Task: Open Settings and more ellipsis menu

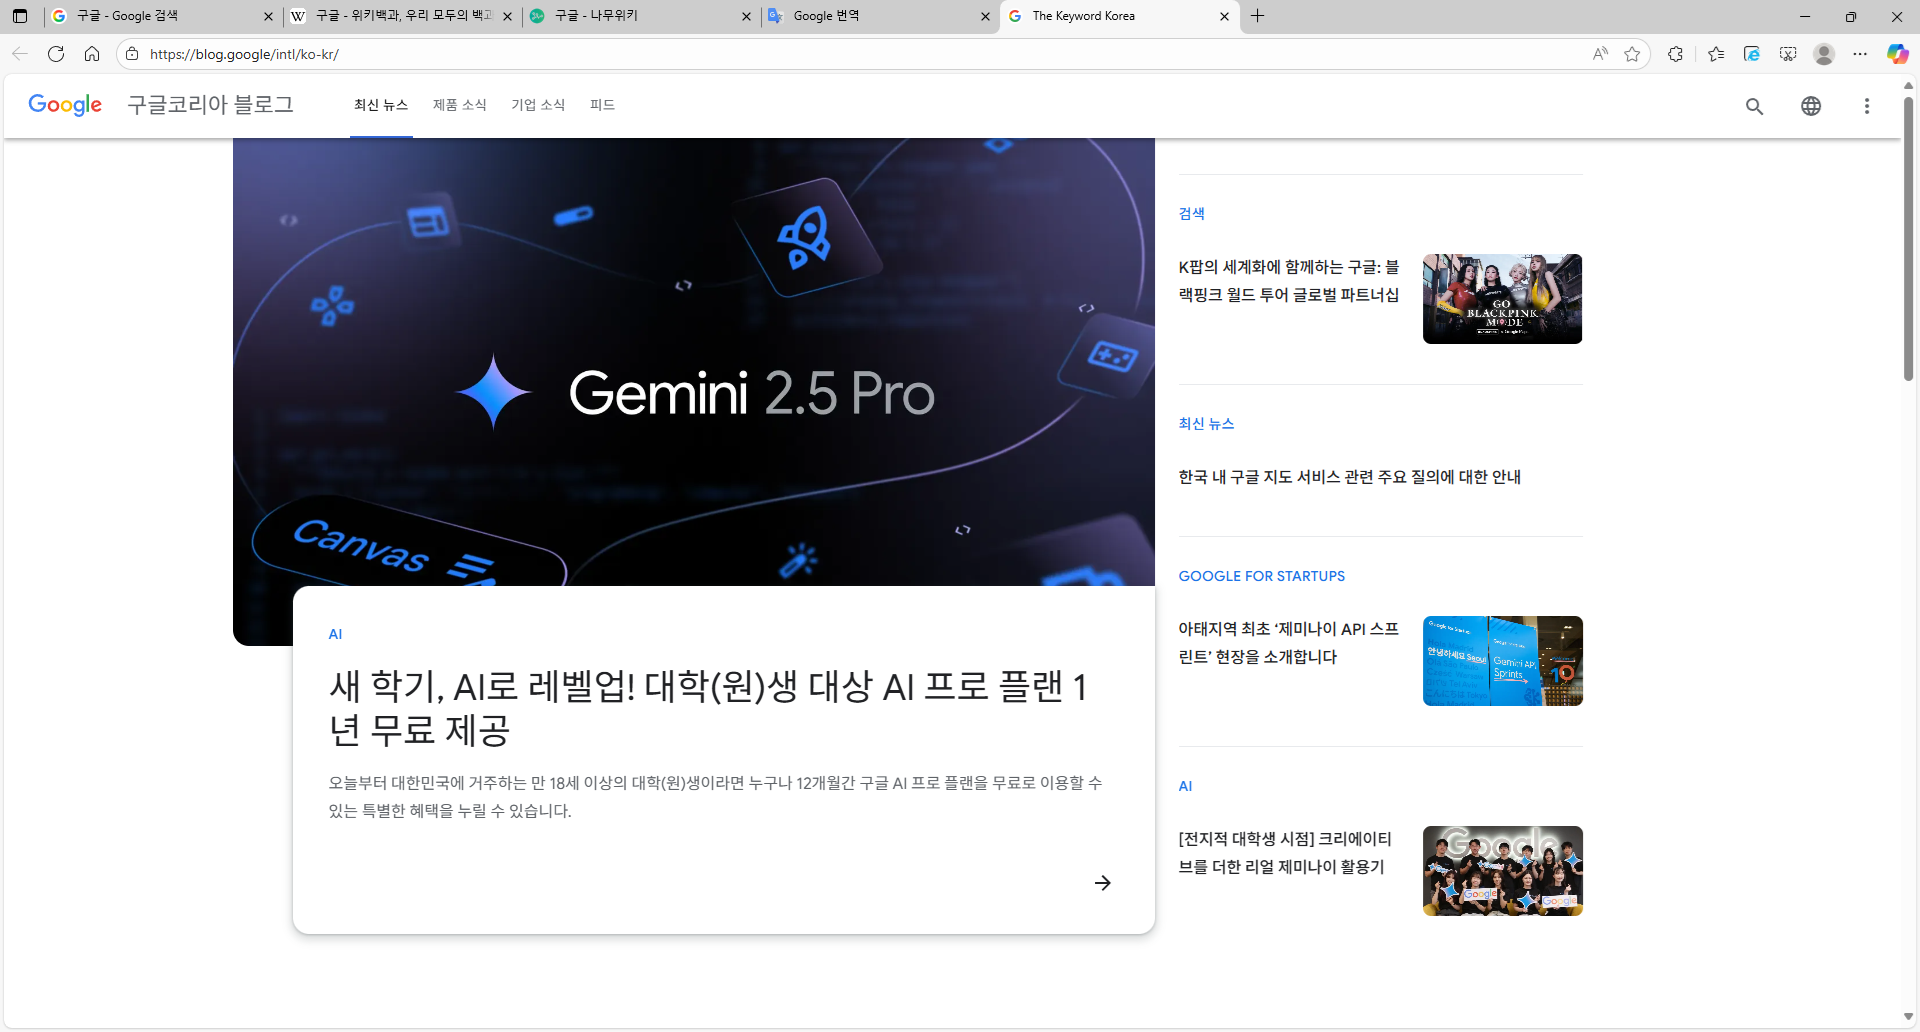Action: tap(1860, 54)
